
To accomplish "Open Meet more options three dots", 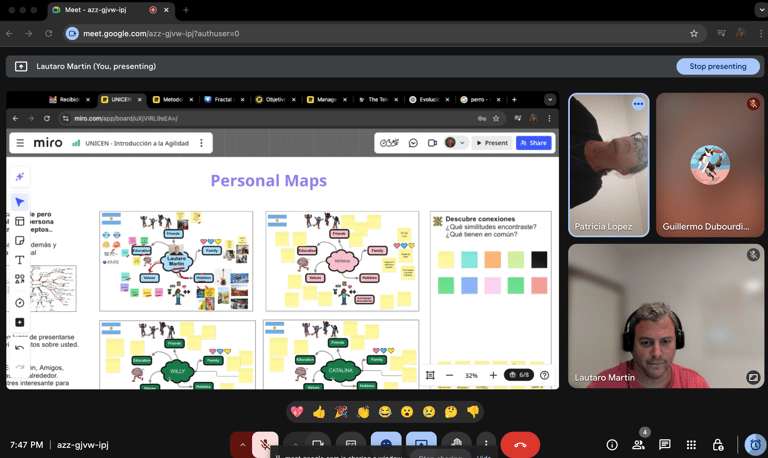I will [486, 444].
